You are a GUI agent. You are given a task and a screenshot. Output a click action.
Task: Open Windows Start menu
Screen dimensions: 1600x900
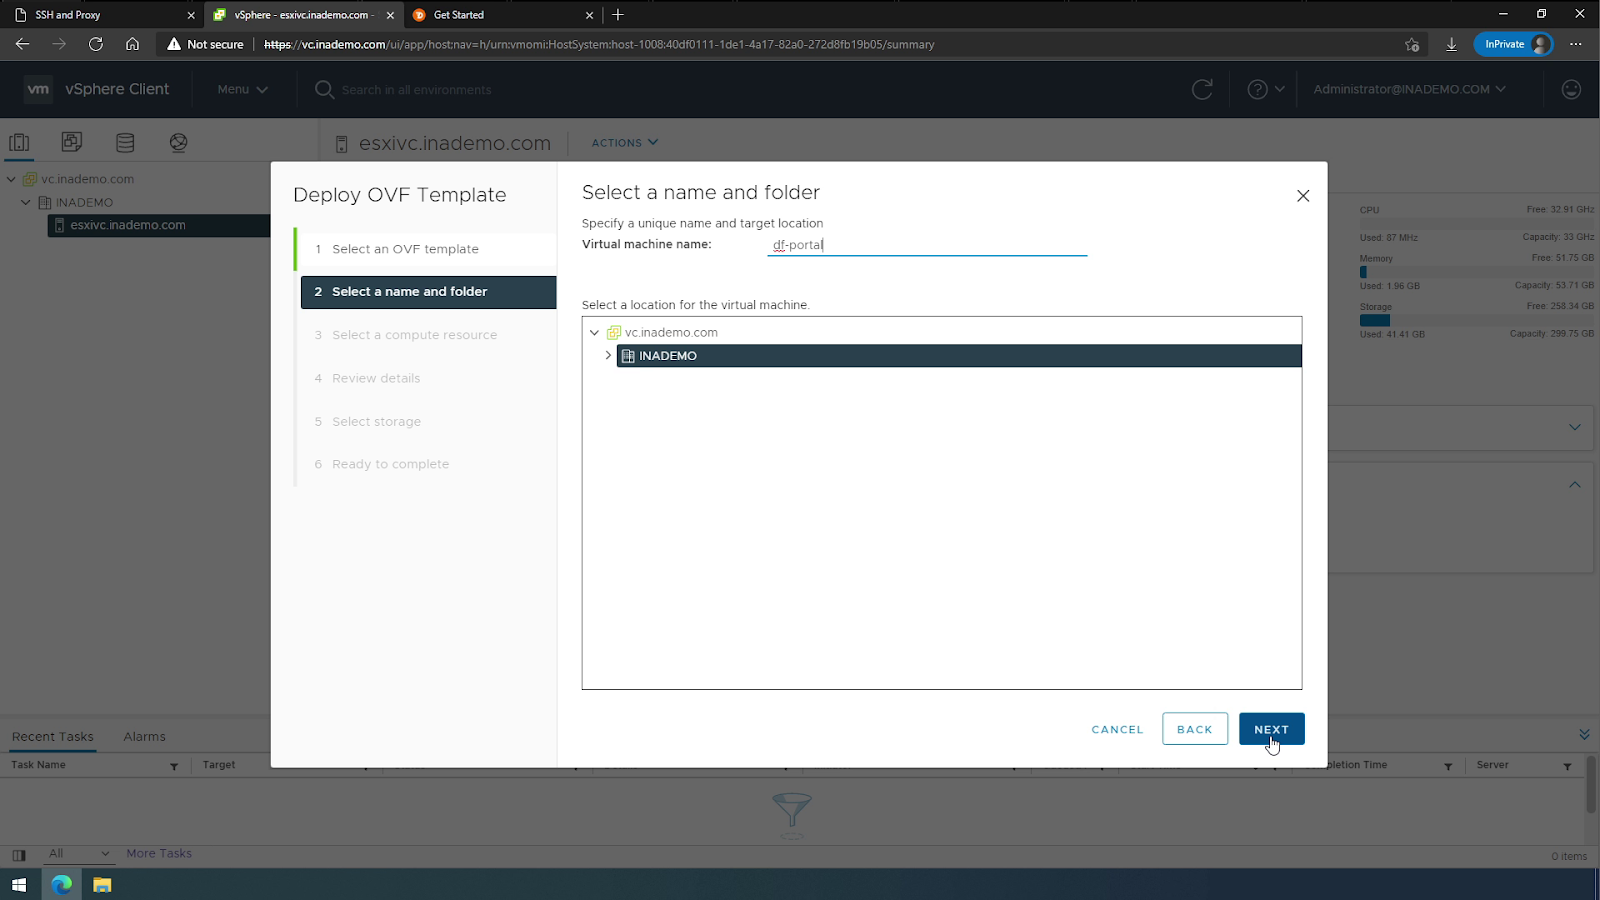point(19,885)
